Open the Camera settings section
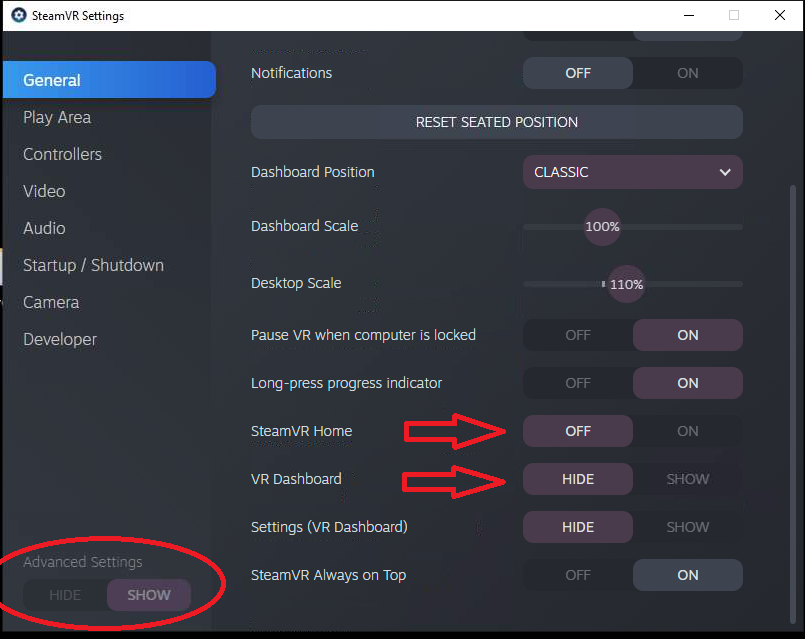 51,301
